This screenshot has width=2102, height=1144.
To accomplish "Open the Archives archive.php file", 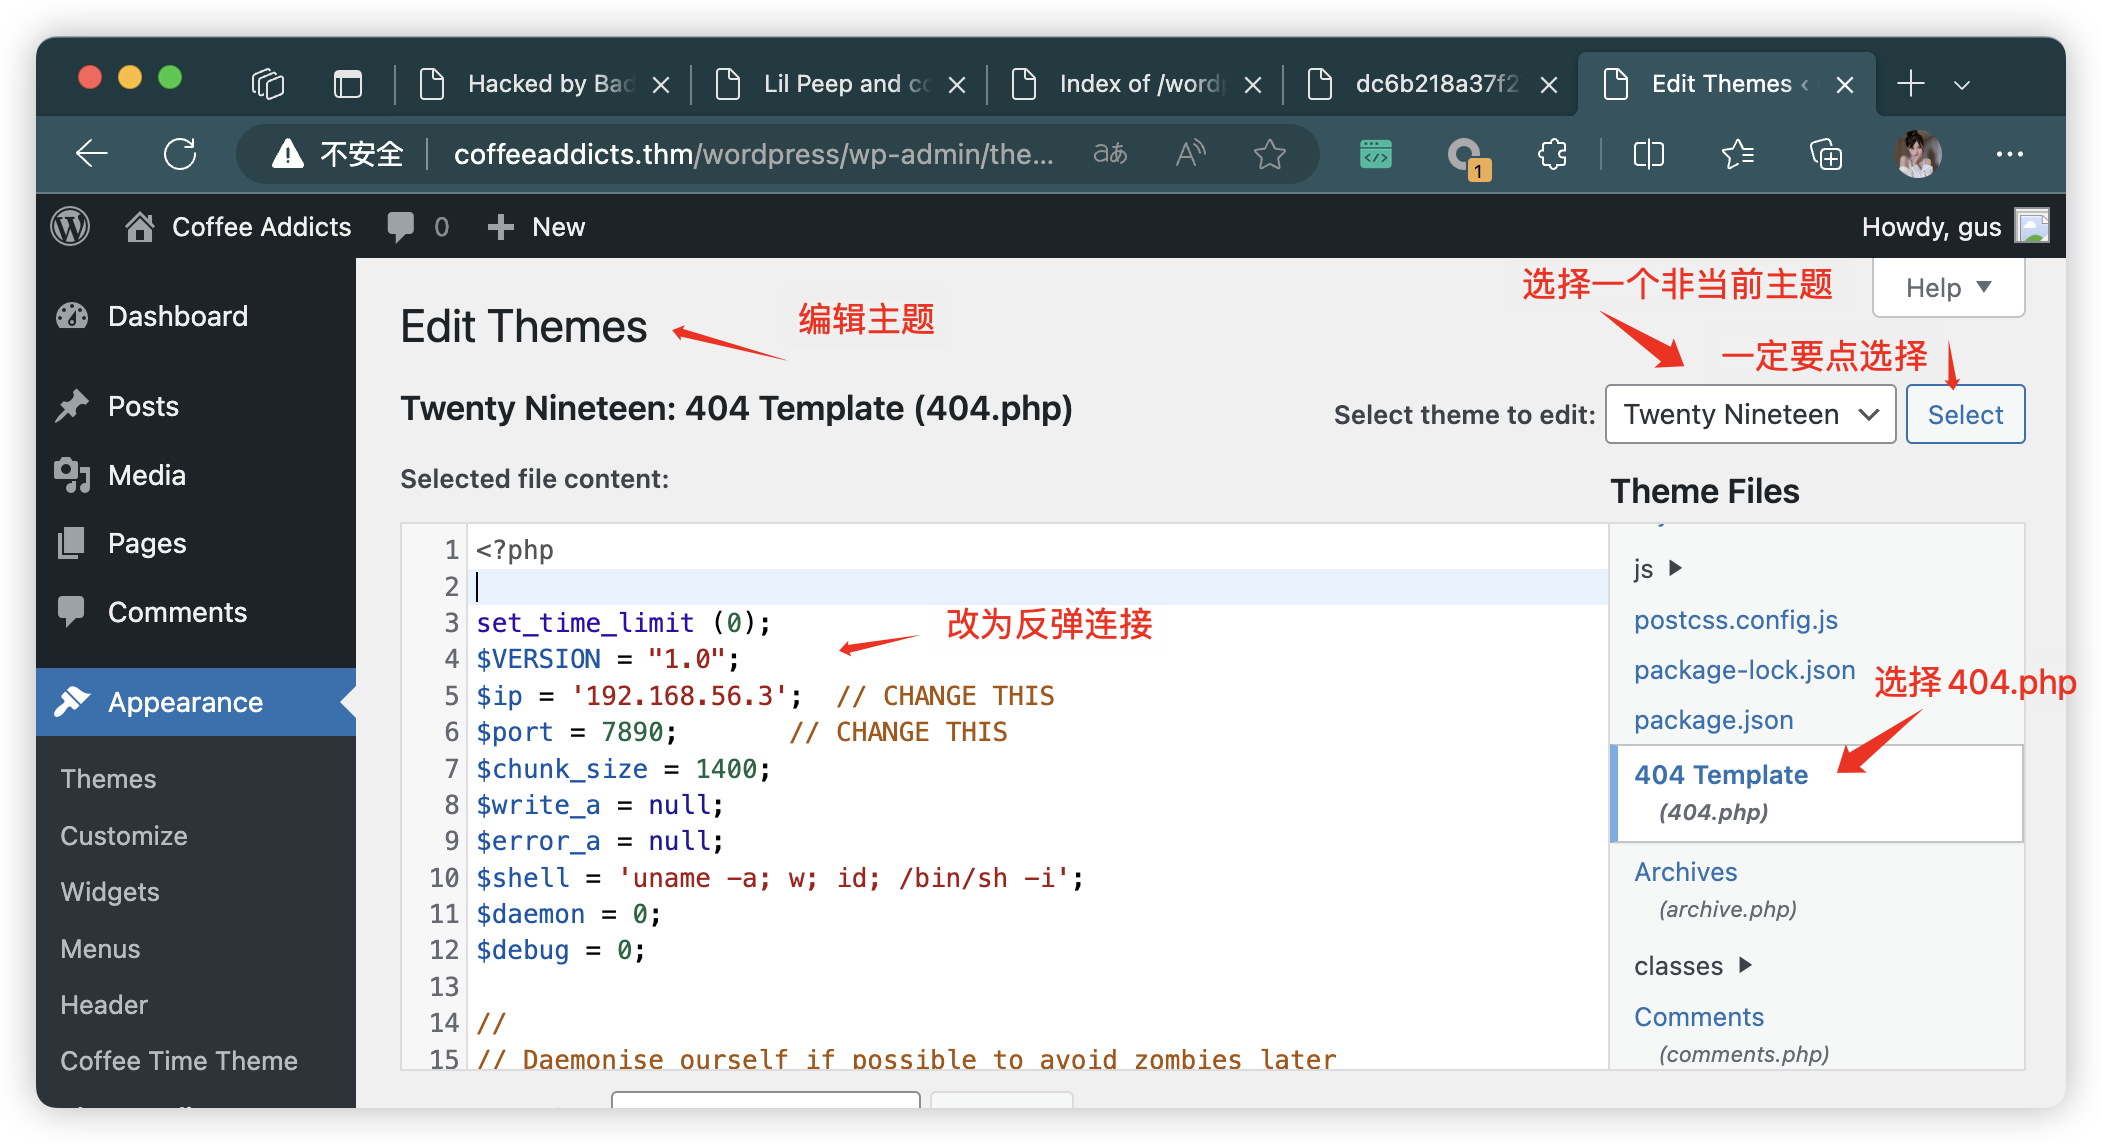I will click(1715, 890).
